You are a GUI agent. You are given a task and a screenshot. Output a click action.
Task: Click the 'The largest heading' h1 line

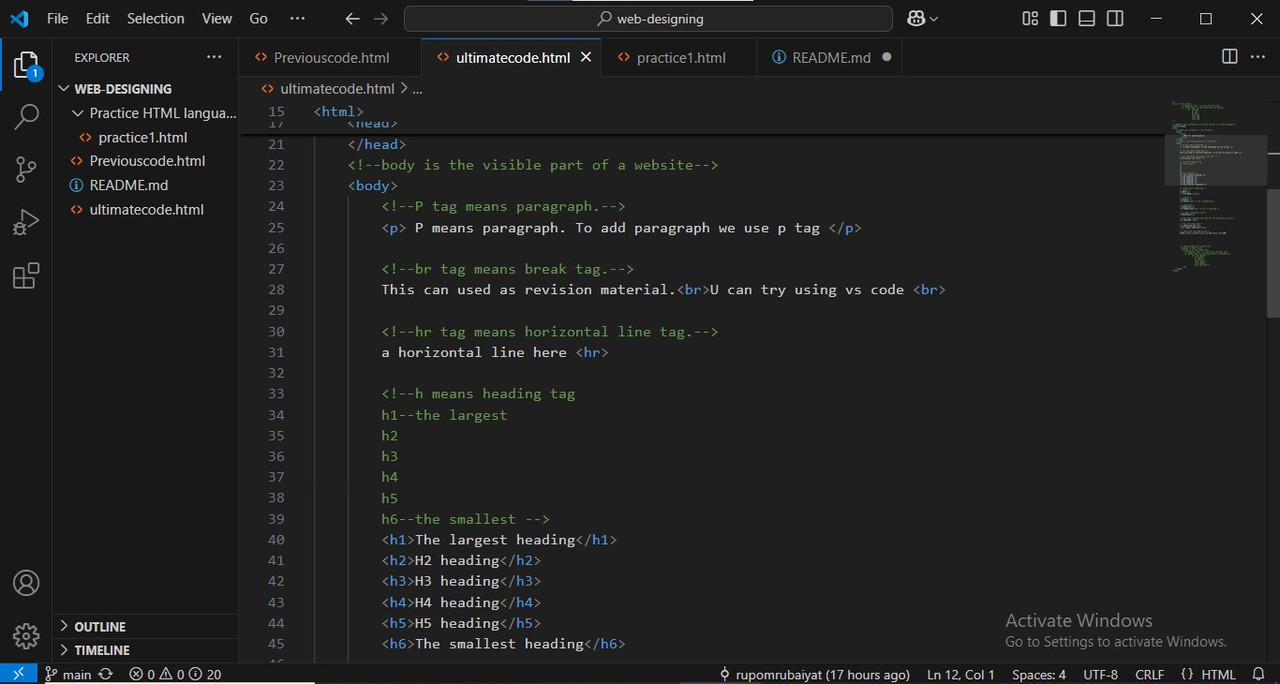pos(499,540)
